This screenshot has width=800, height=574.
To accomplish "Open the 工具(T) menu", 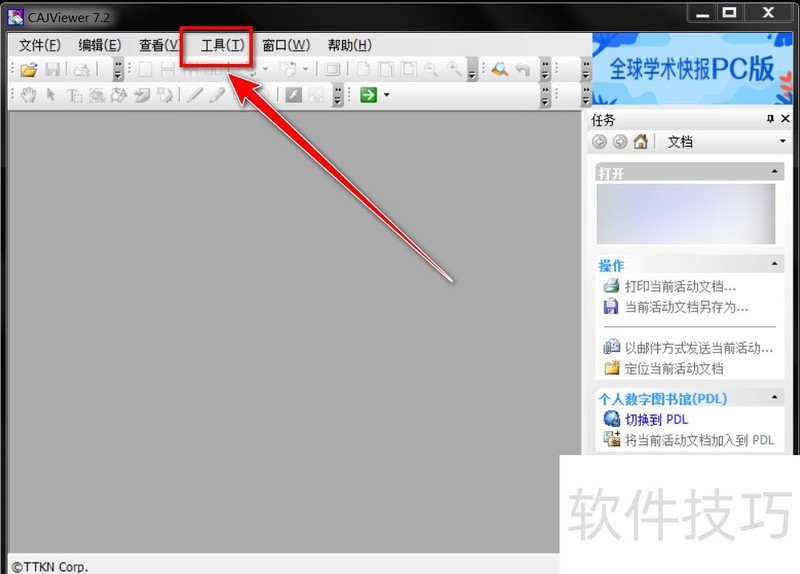I will [222, 45].
